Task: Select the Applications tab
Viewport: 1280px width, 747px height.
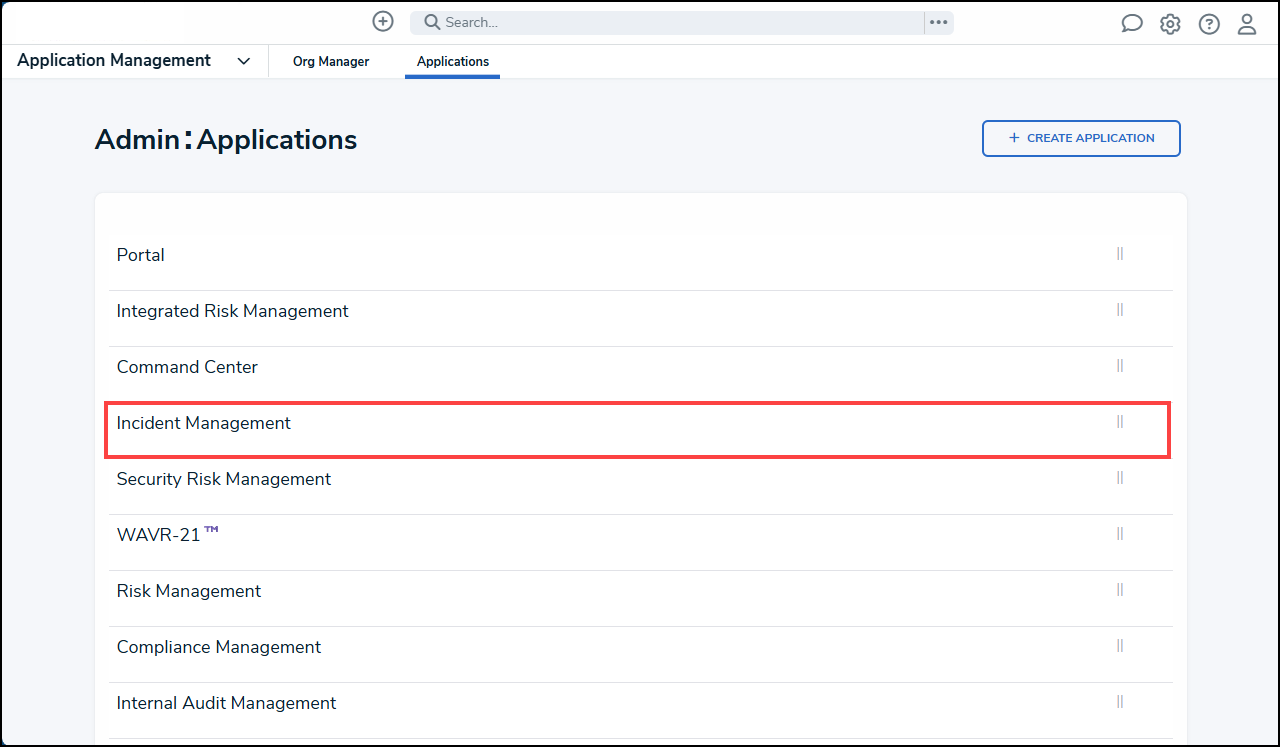Action: tap(453, 62)
